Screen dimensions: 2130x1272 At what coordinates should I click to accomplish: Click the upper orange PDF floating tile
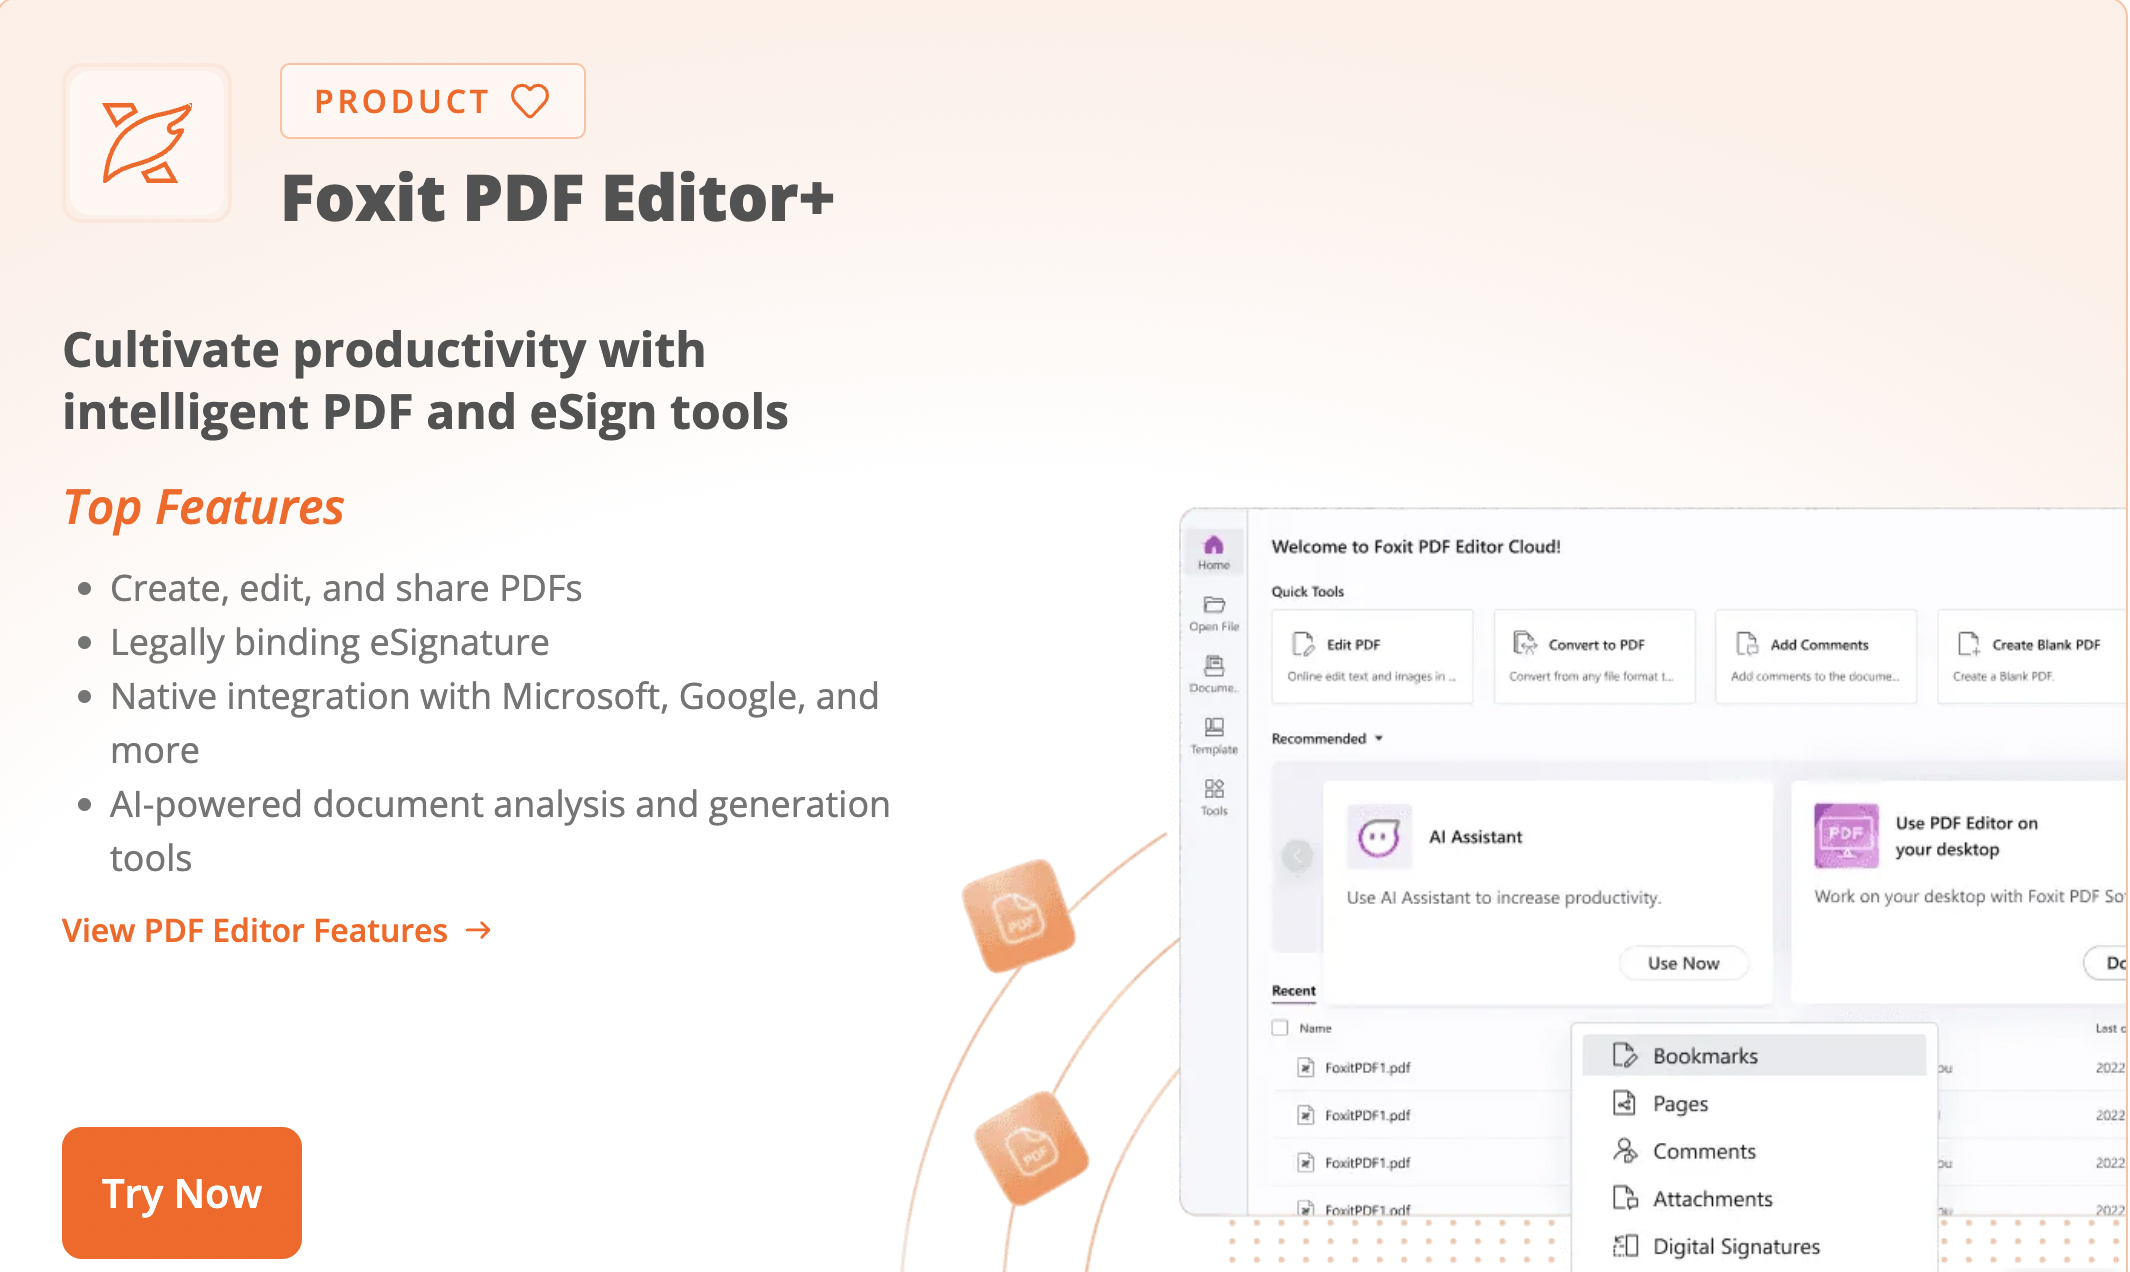coord(1019,915)
